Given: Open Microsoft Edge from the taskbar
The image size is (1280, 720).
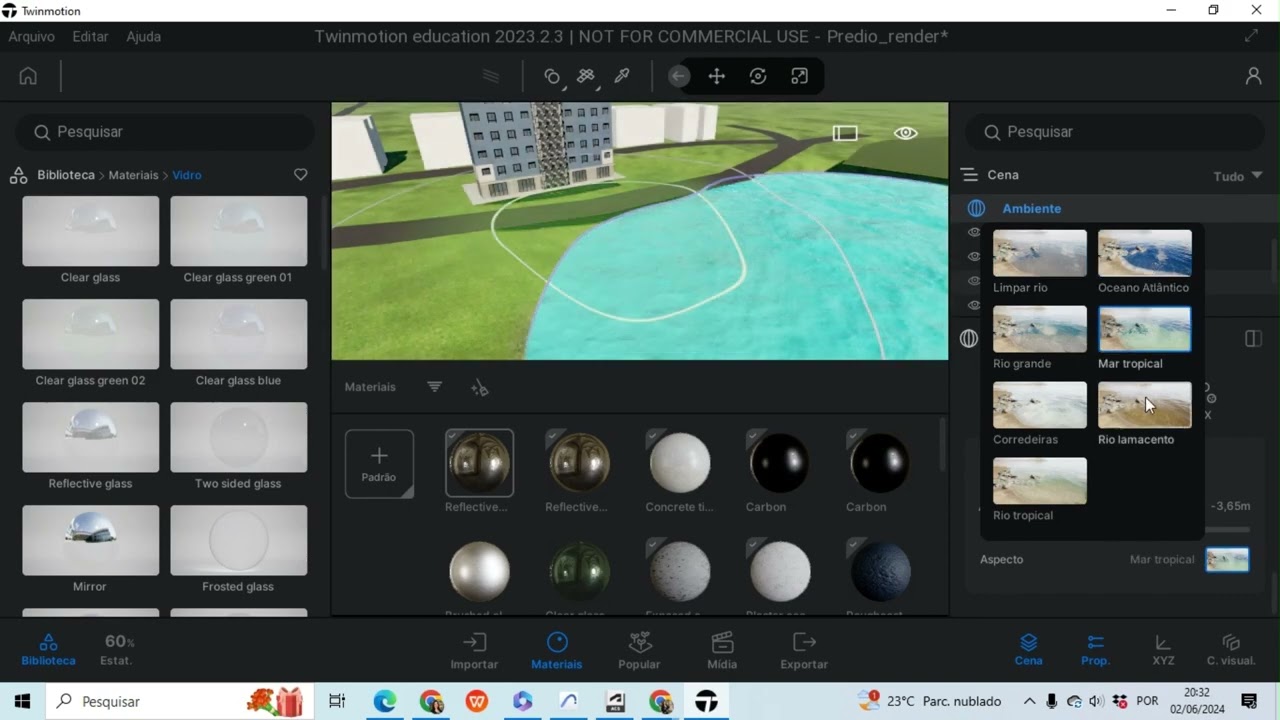Looking at the screenshot, I should (x=385, y=701).
